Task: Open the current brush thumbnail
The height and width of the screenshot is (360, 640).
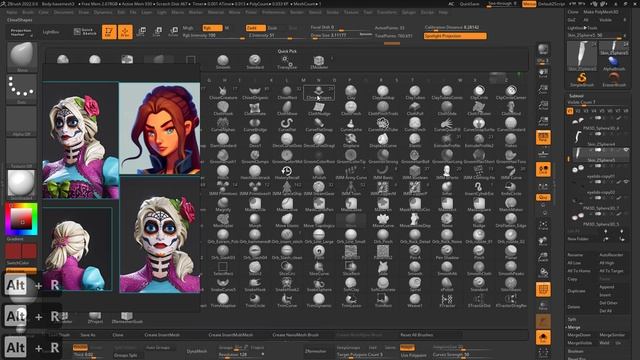Action: [22, 56]
